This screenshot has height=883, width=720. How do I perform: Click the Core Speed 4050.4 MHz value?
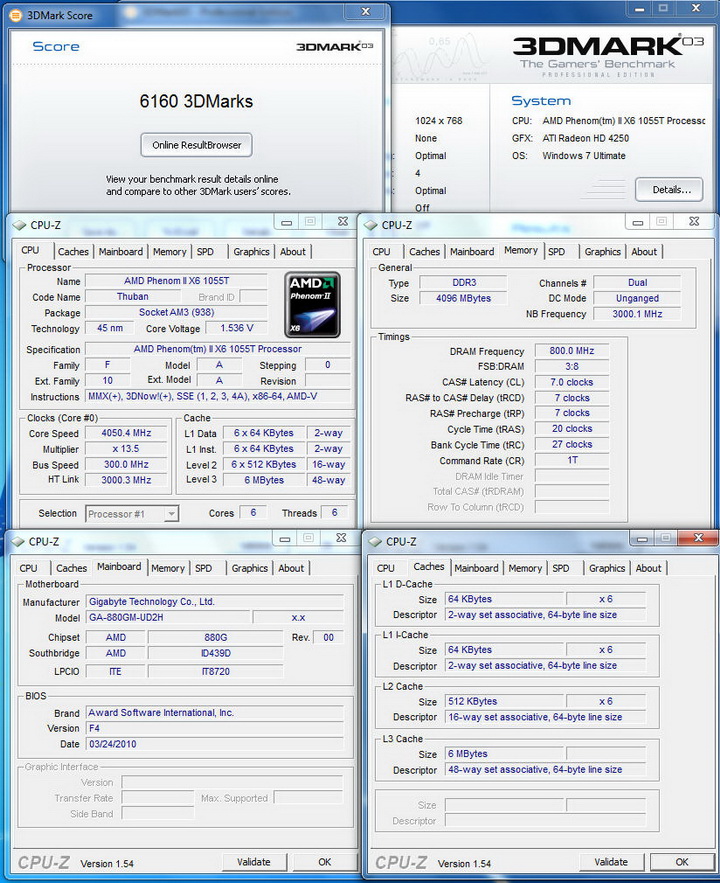pyautogui.click(x=126, y=433)
